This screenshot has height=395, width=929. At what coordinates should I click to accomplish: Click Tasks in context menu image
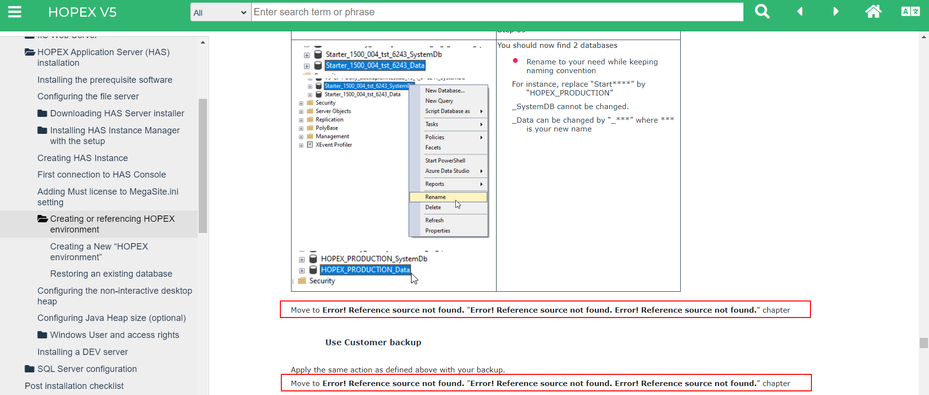tap(431, 124)
